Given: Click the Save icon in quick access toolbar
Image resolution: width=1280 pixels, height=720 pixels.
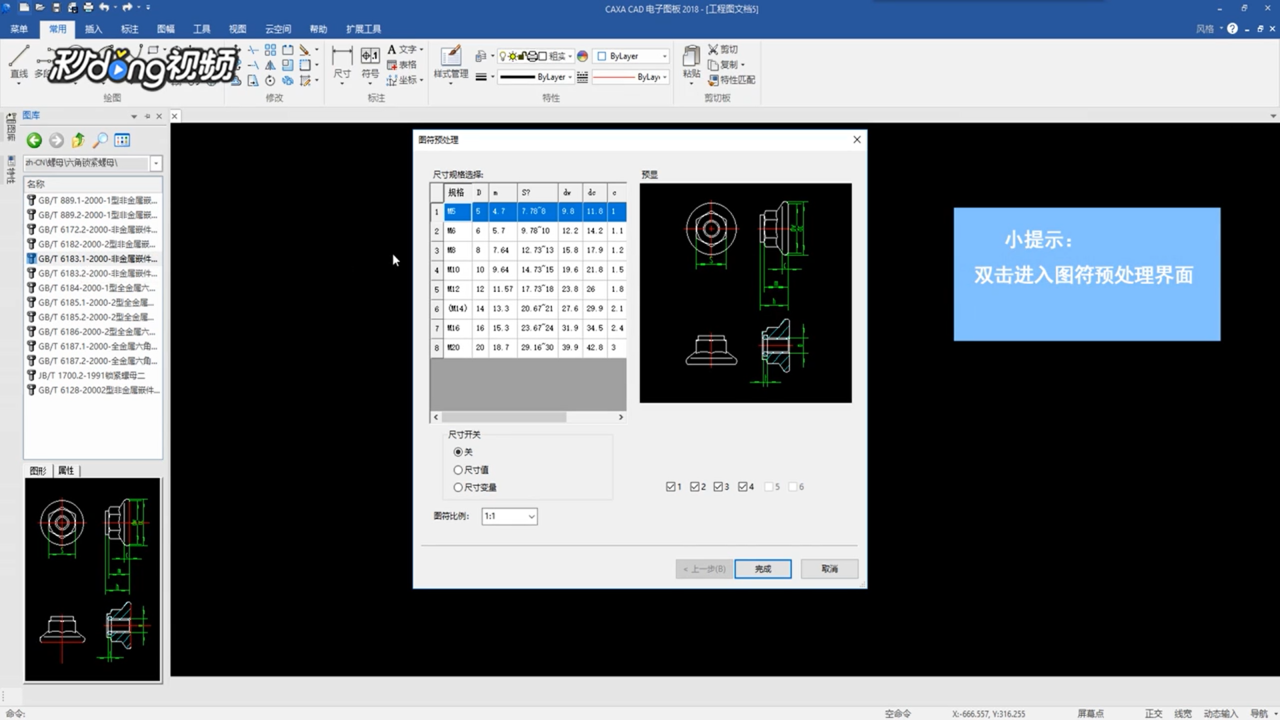Looking at the screenshot, I should click(x=54, y=8).
